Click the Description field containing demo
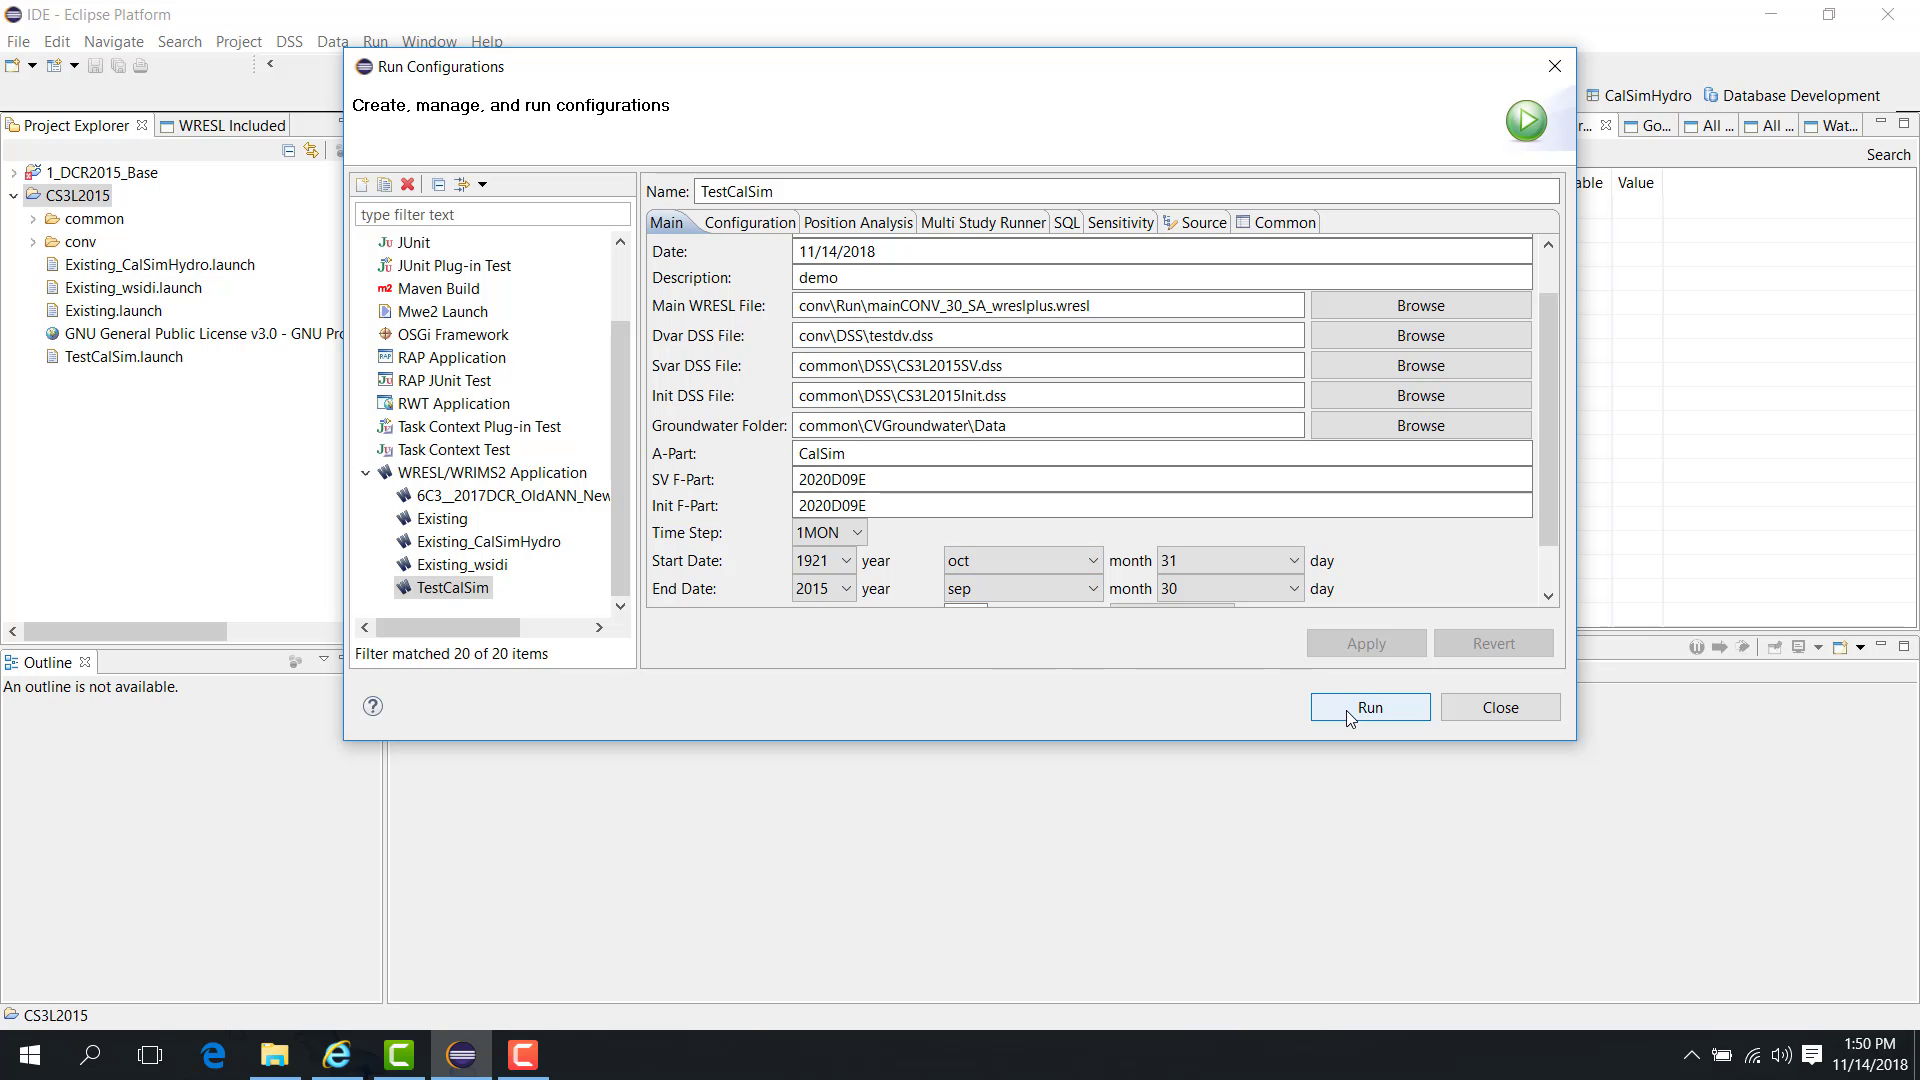1920x1080 pixels. [1162, 278]
